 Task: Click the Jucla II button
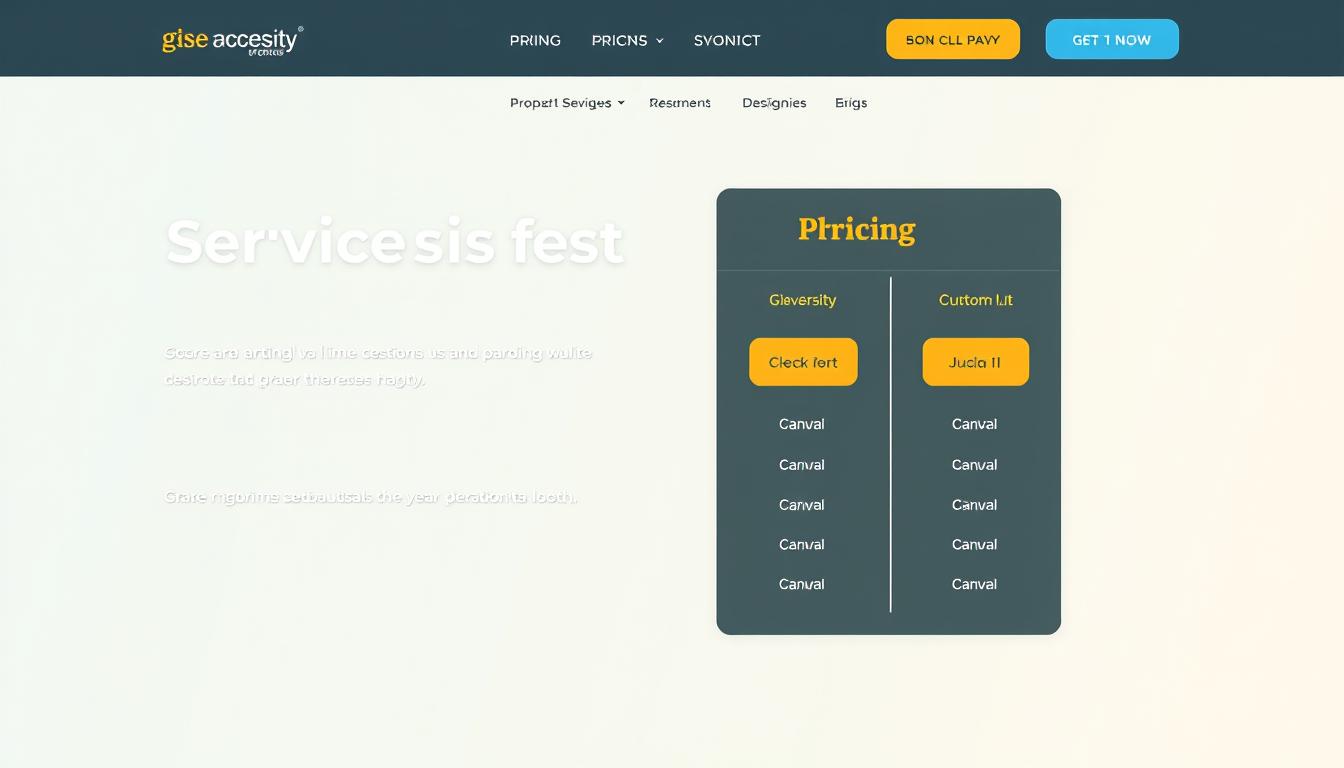click(x=975, y=362)
